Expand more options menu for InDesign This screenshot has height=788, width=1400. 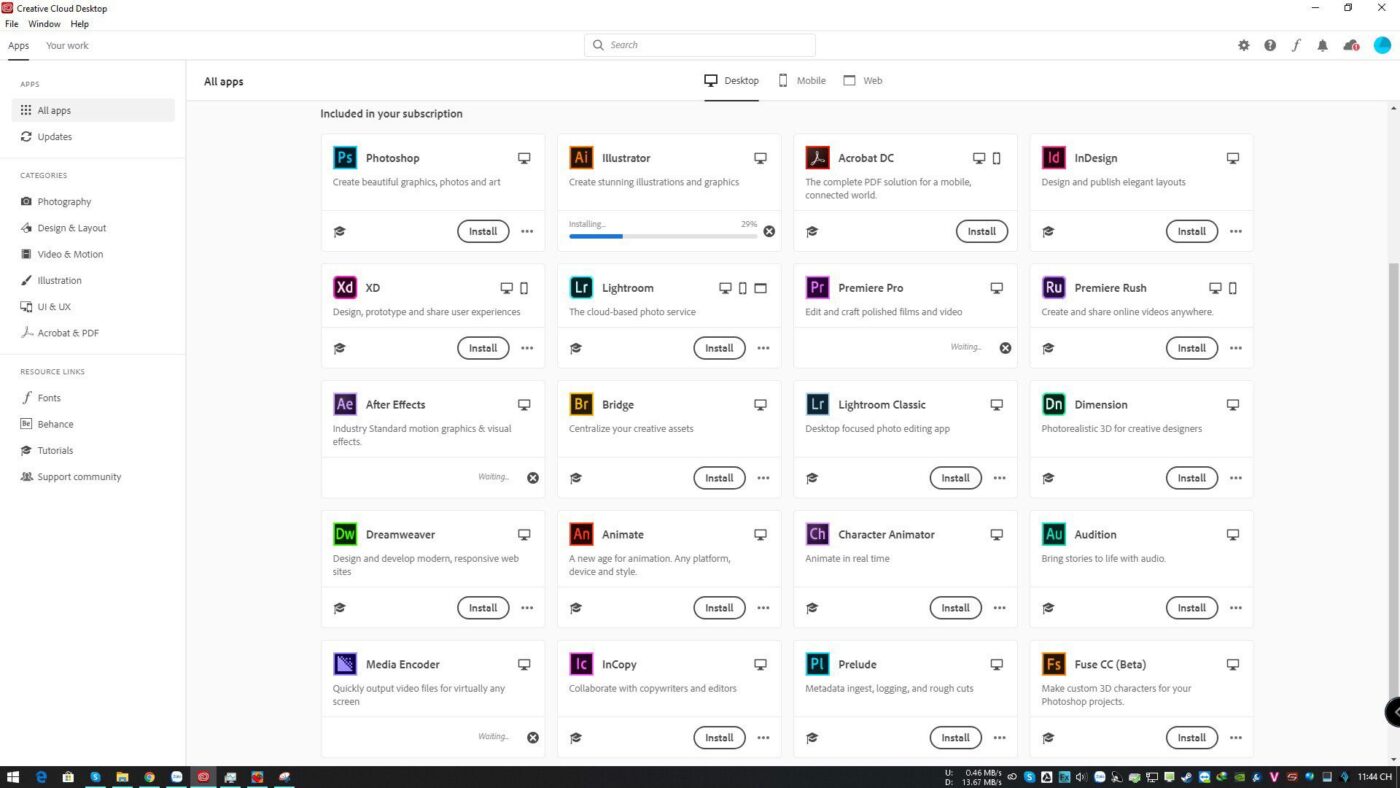1236,231
